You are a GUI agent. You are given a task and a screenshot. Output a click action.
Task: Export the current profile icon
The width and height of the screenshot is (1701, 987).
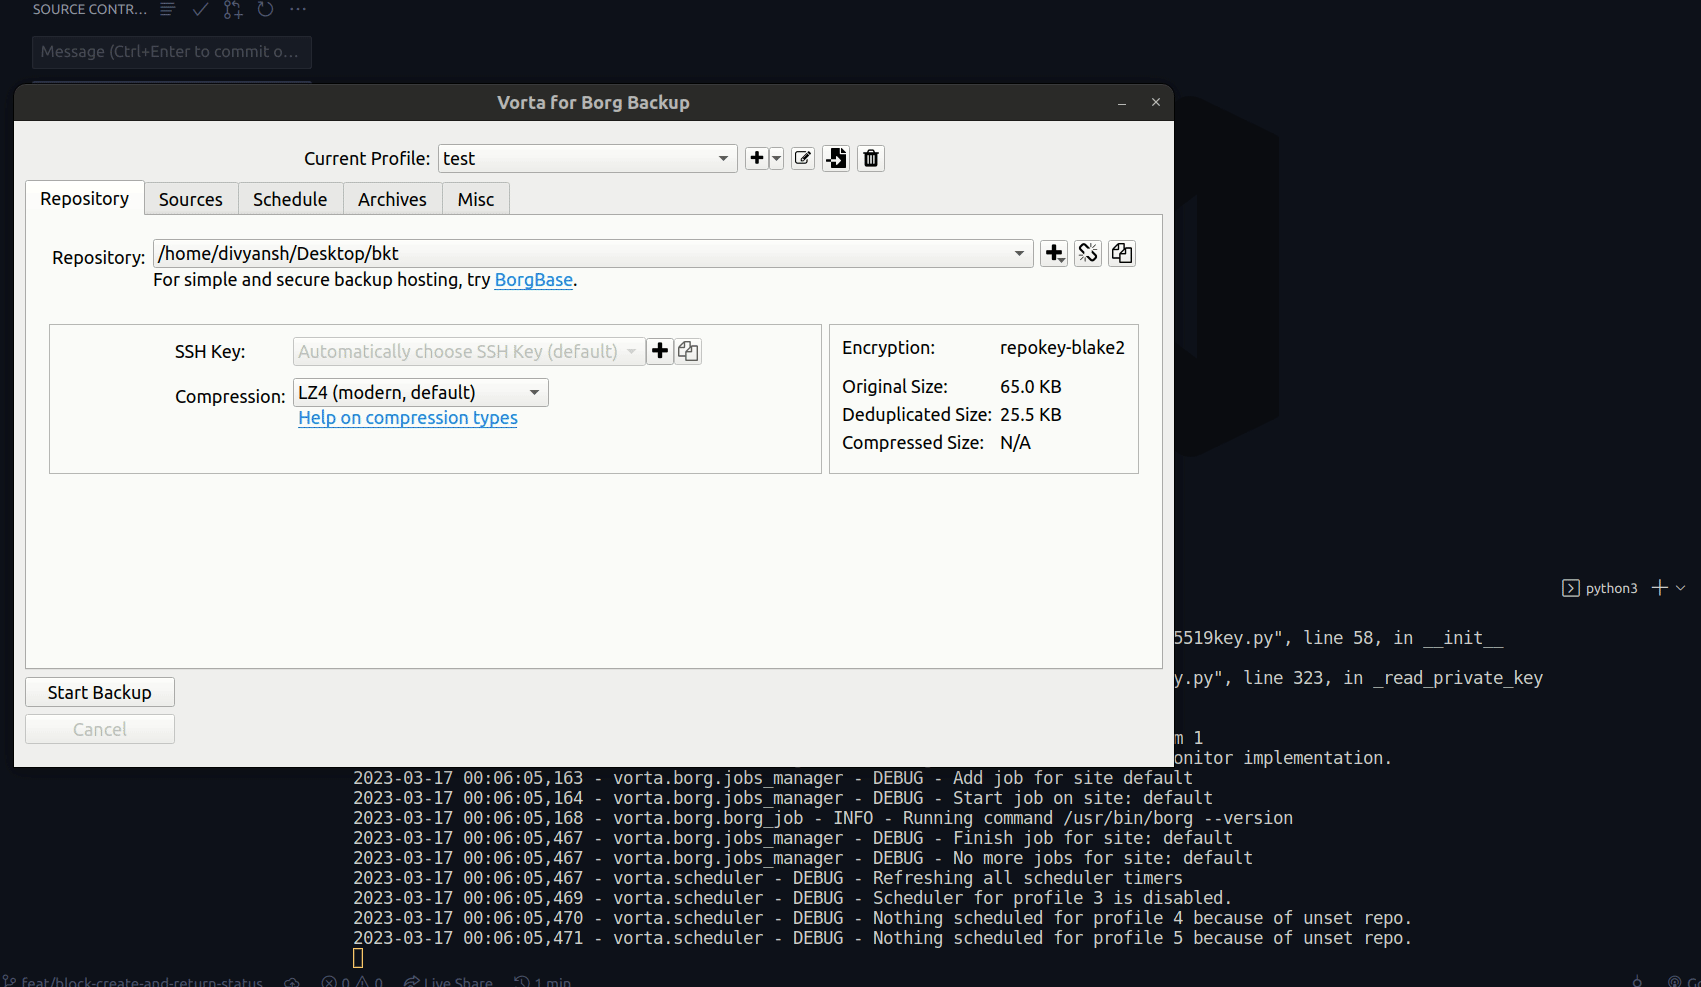(837, 158)
